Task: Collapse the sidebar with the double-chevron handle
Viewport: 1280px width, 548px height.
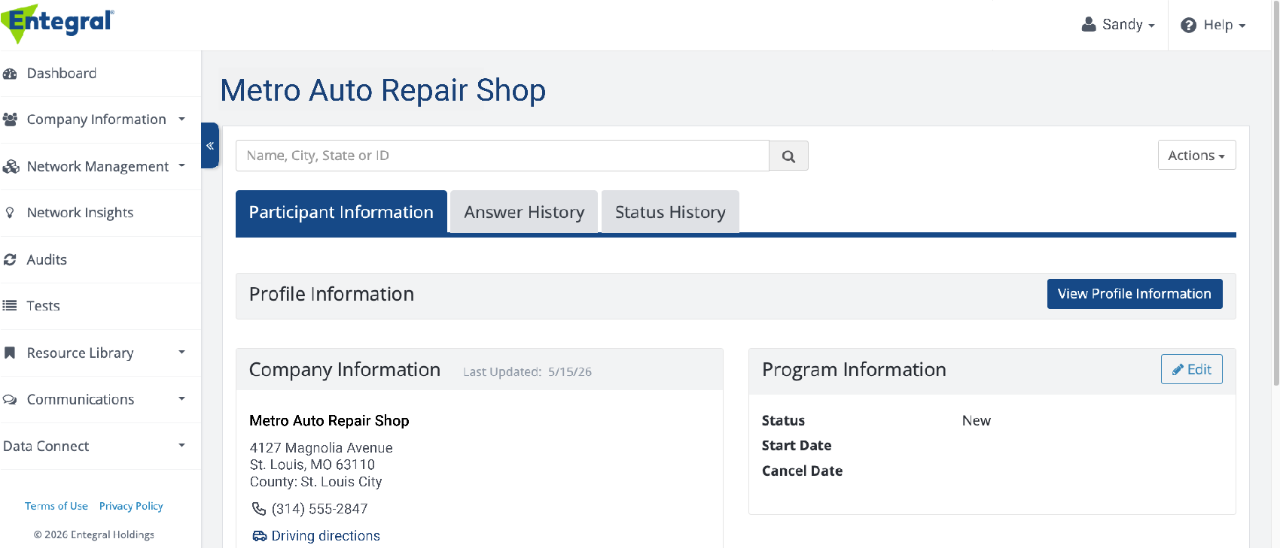Action: coord(210,146)
